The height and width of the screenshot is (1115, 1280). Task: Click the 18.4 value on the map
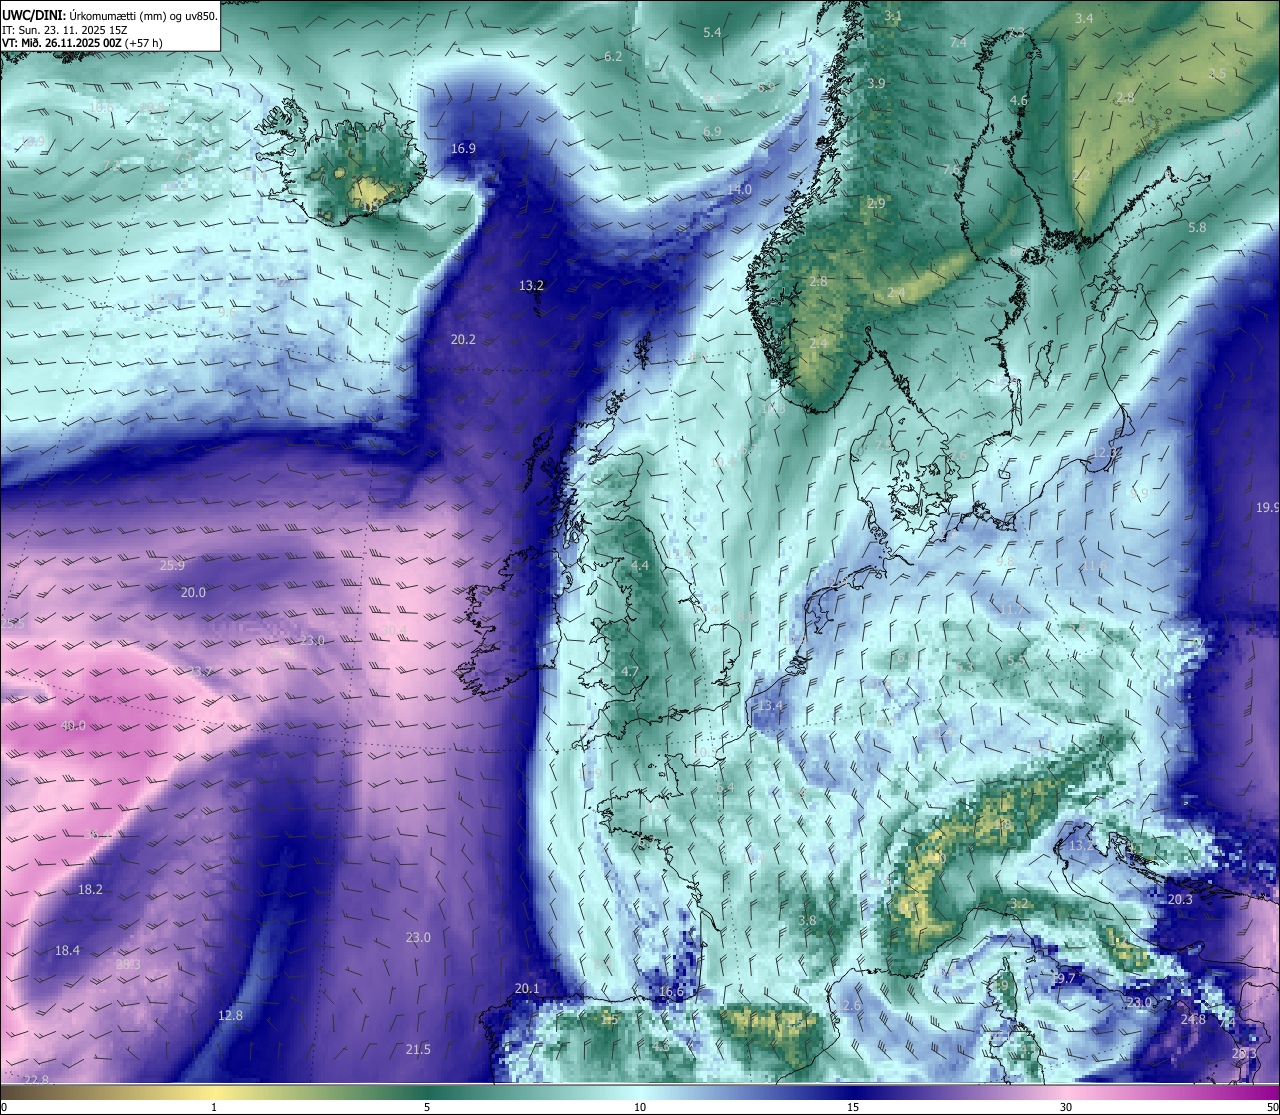(x=67, y=950)
